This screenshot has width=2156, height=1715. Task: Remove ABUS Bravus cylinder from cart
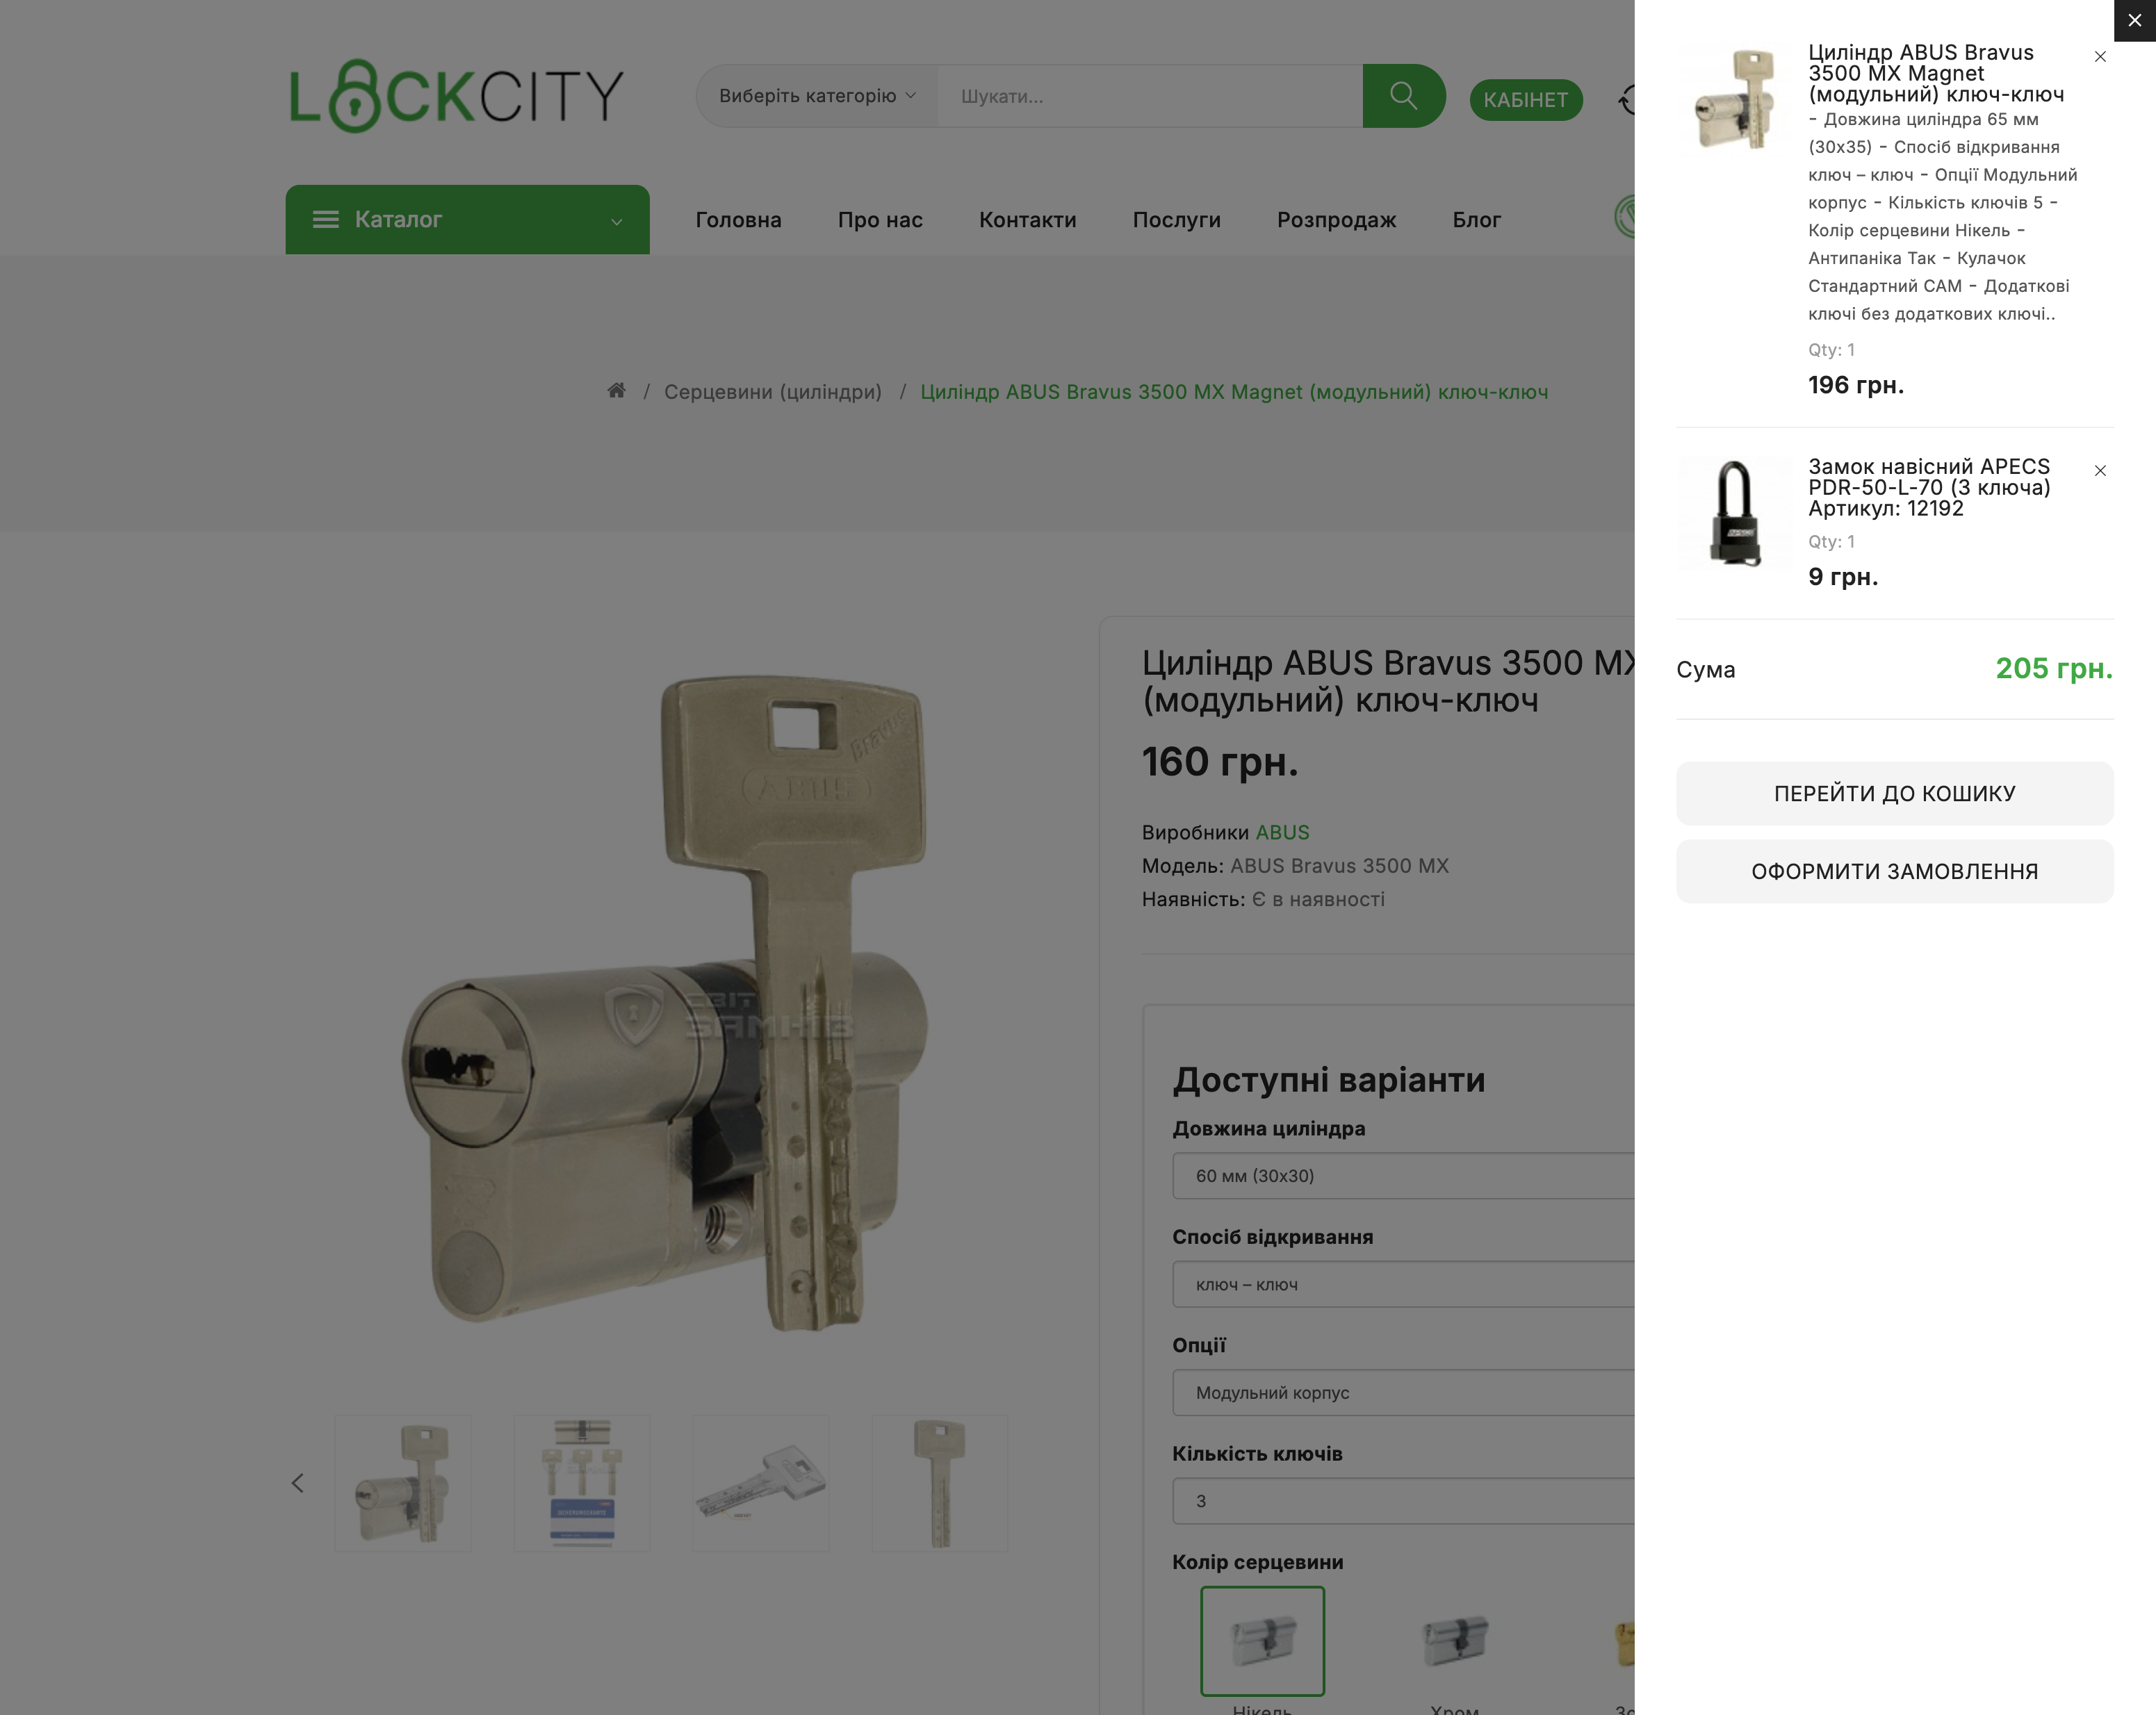(2100, 57)
